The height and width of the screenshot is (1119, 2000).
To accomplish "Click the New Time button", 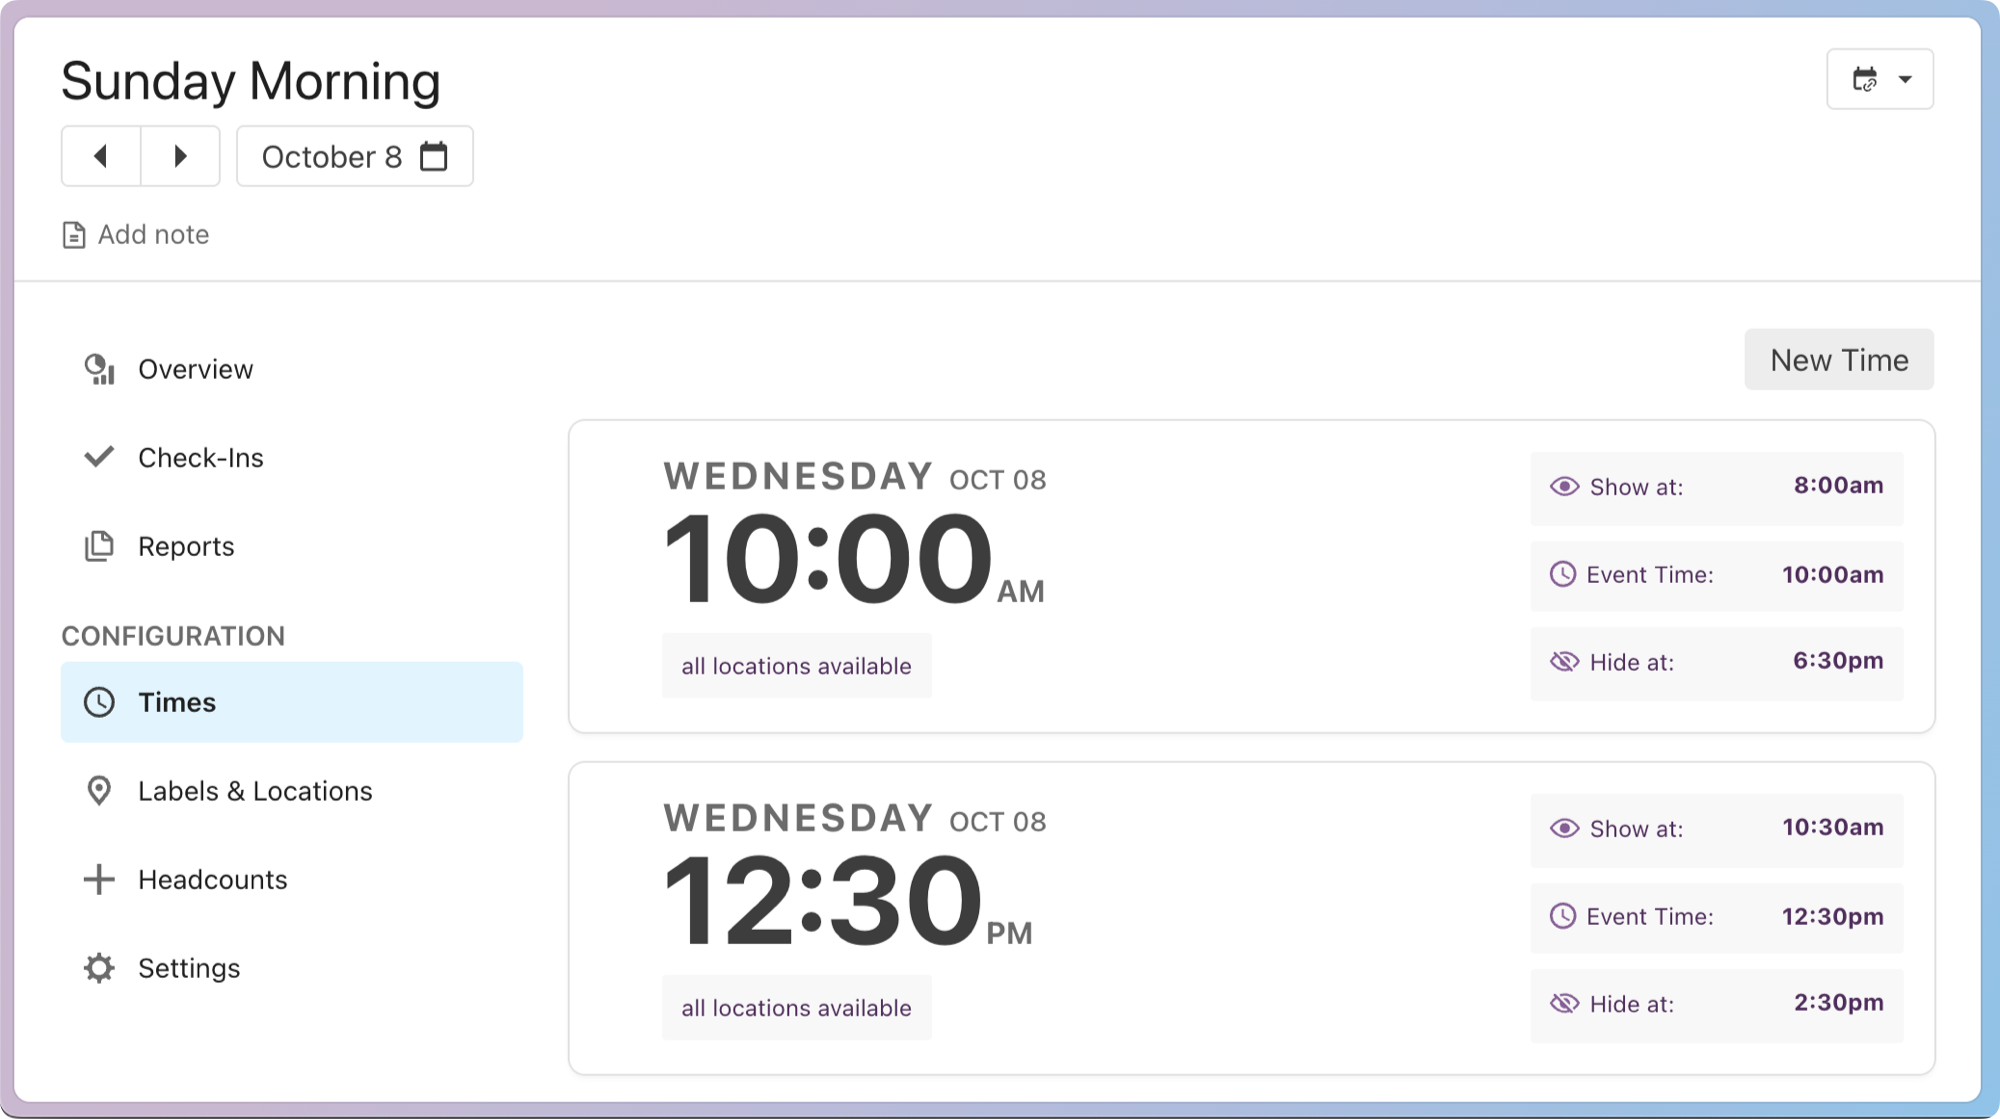I will [x=1838, y=360].
